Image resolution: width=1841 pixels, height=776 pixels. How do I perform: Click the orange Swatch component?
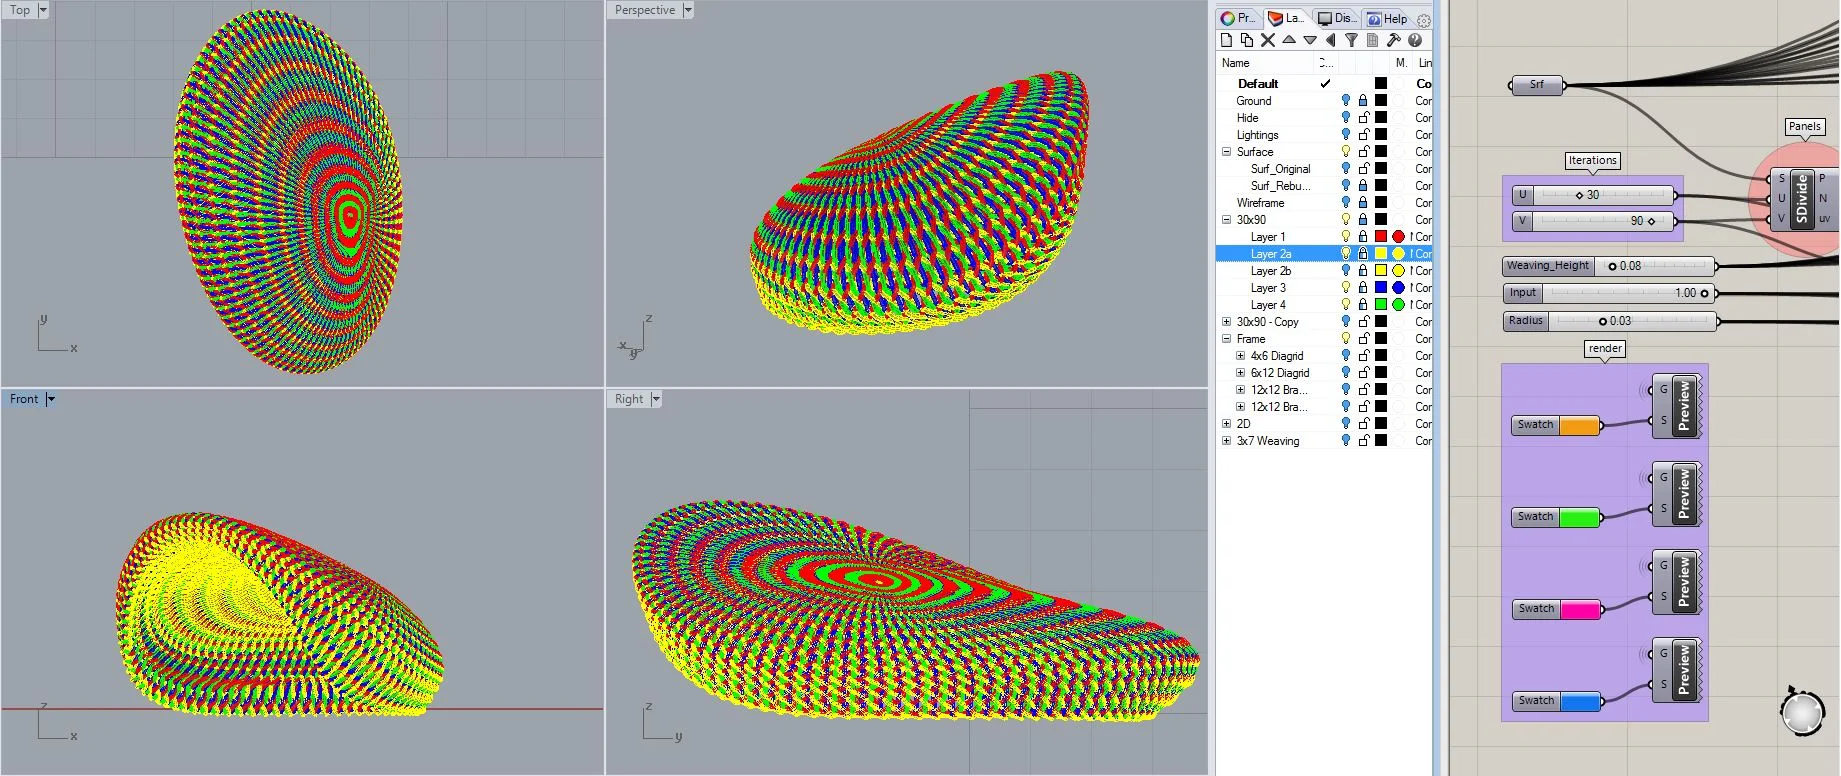click(1556, 425)
